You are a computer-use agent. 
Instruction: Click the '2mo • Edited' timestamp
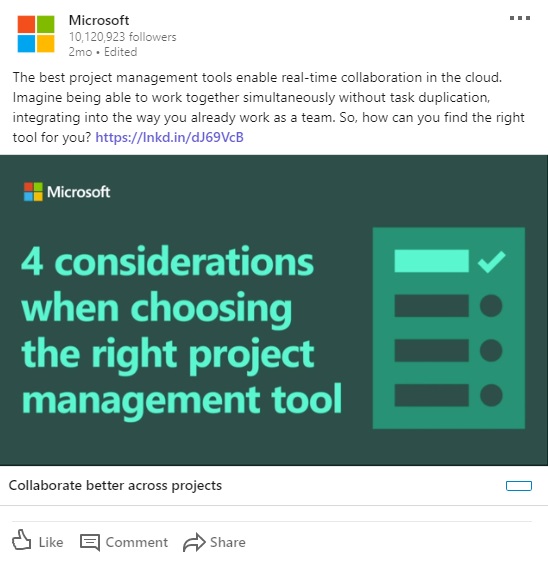[x=103, y=52]
